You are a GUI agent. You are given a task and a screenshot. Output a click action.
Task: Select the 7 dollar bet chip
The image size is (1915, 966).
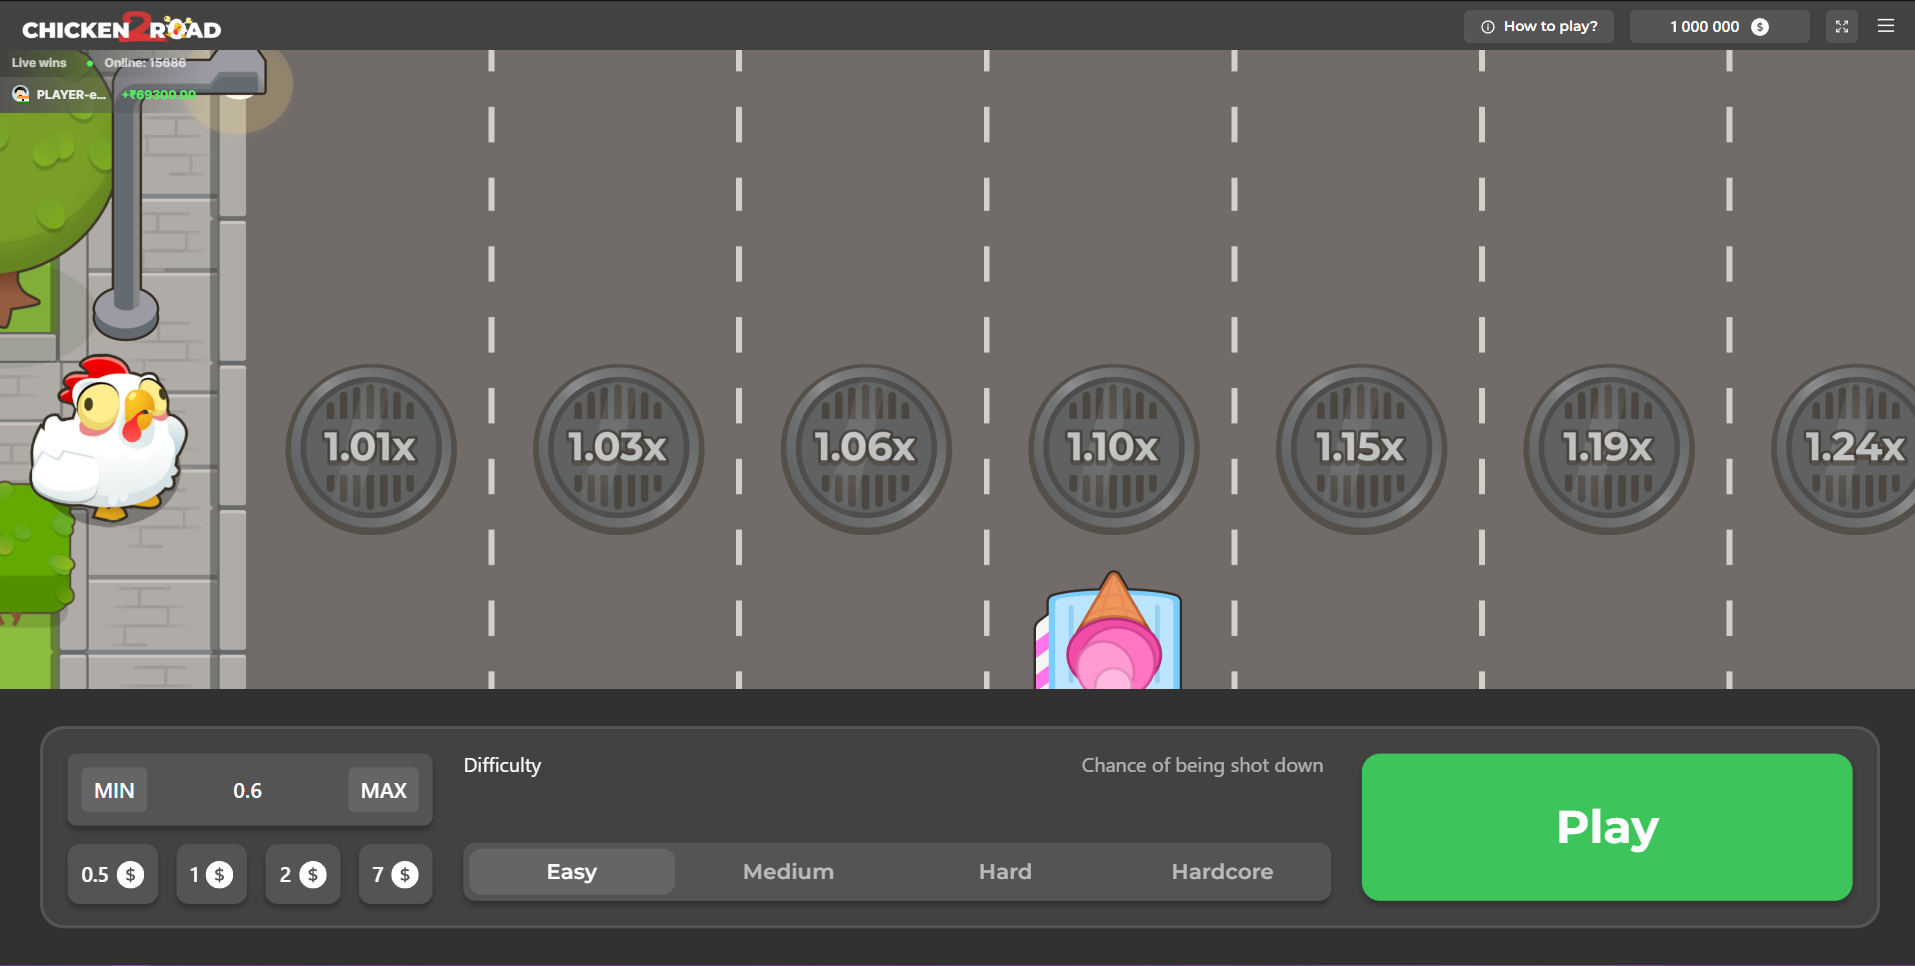coord(394,873)
